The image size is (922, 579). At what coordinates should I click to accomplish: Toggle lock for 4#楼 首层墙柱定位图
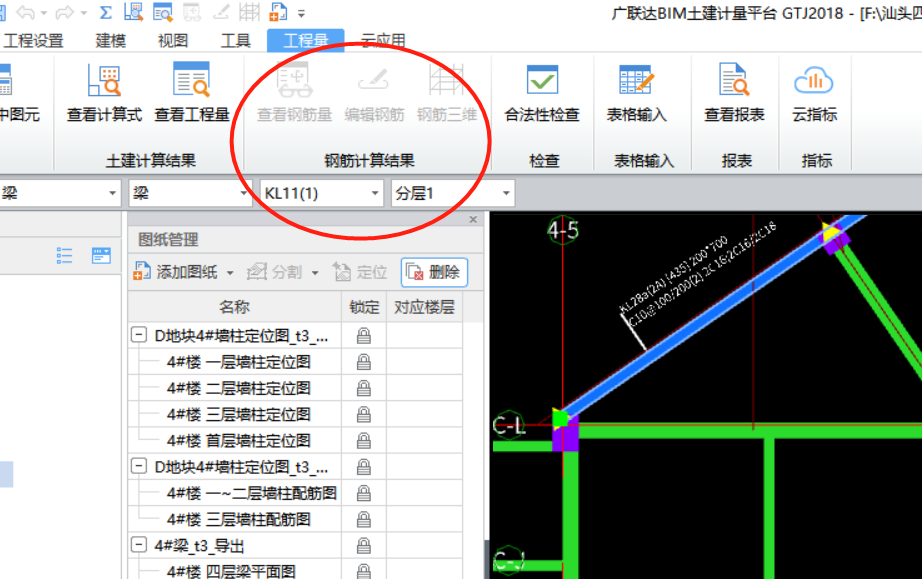(x=364, y=440)
